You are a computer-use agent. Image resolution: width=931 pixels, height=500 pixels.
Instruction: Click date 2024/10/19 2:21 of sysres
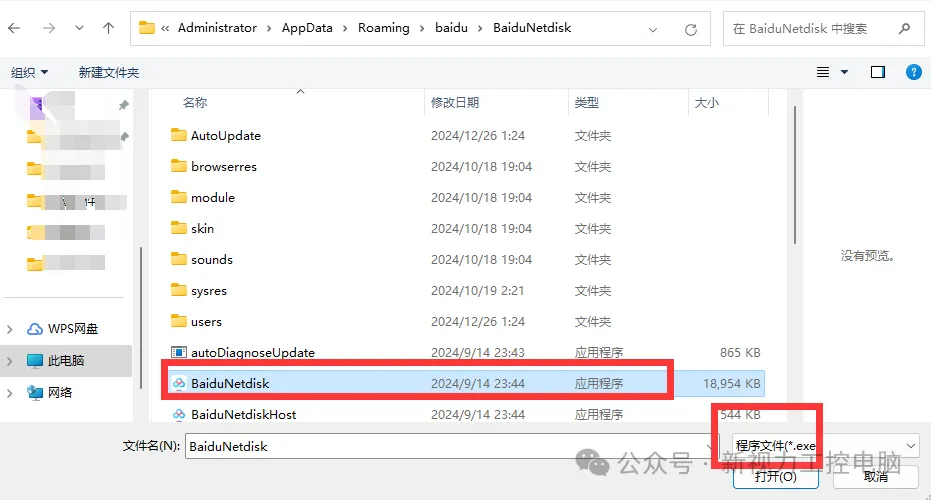pos(477,291)
